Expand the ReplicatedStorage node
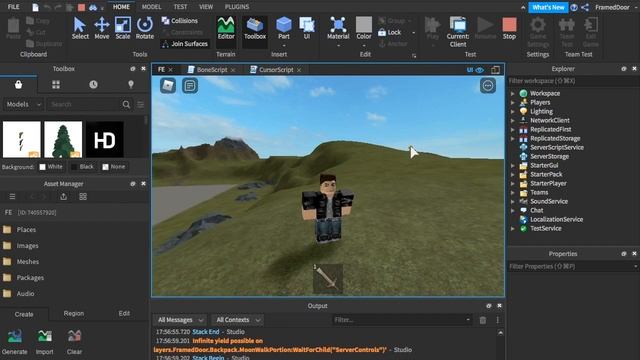The width and height of the screenshot is (640, 360). pos(513,138)
